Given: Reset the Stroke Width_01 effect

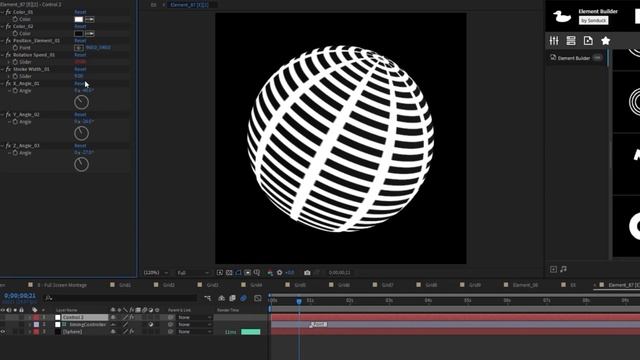Looking at the screenshot, I should [80, 69].
